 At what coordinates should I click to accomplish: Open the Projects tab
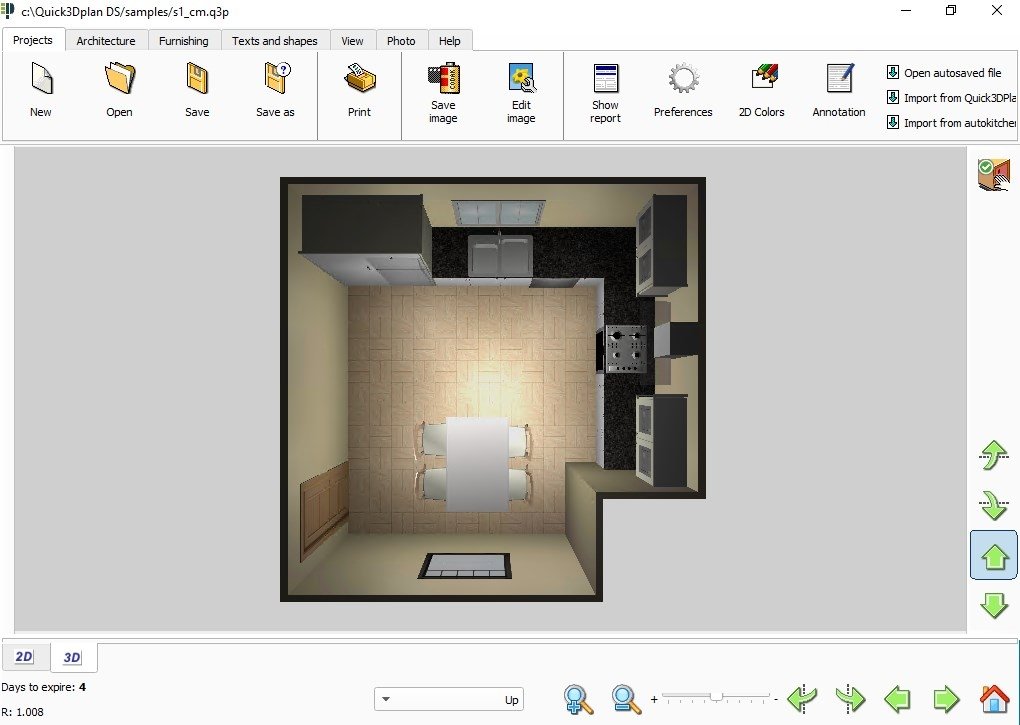click(x=33, y=40)
